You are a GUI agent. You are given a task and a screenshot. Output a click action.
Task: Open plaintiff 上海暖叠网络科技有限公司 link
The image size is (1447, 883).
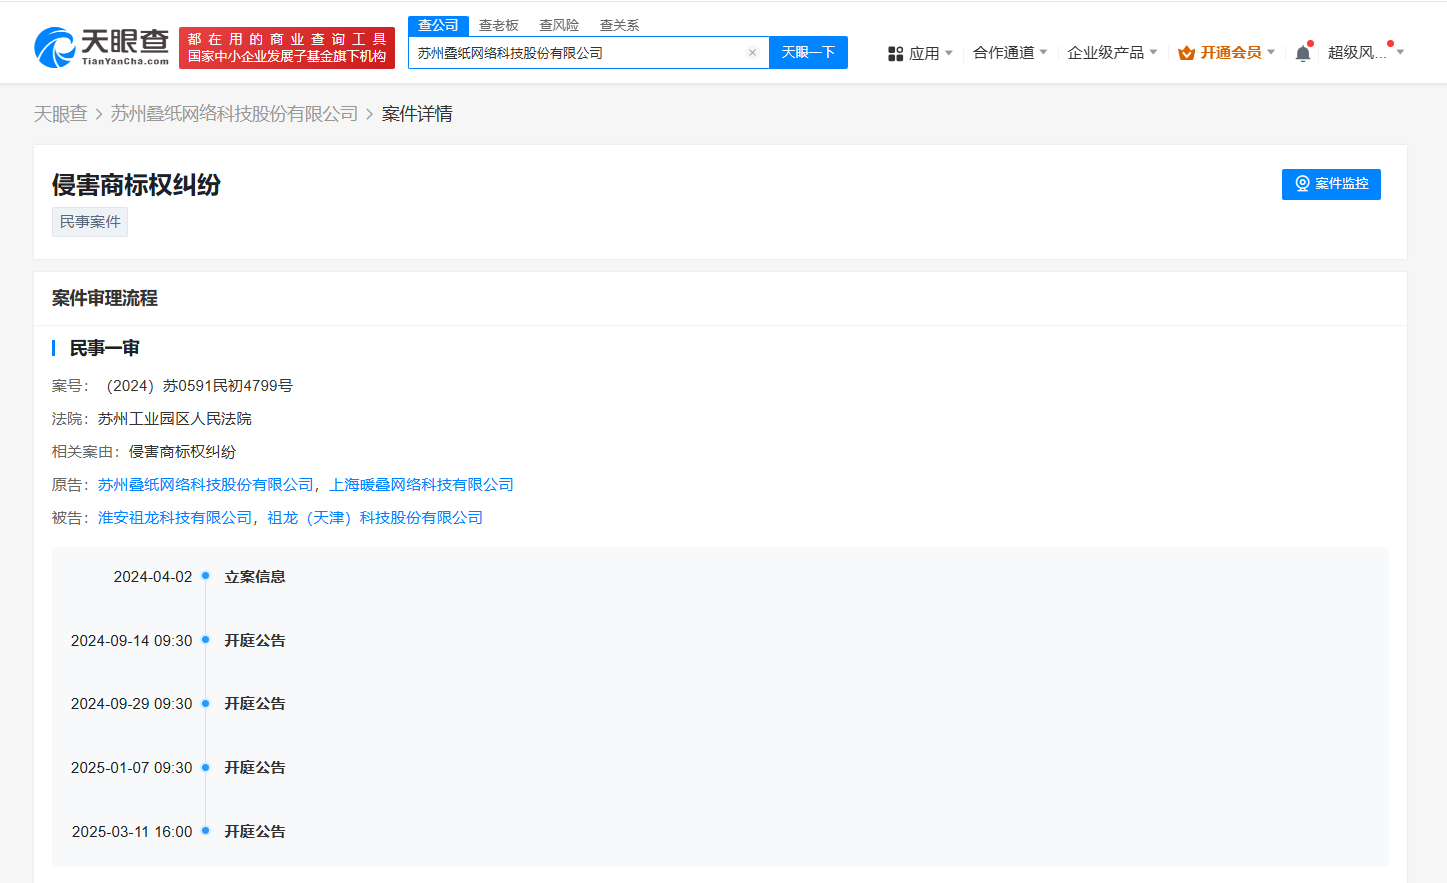[x=422, y=485]
